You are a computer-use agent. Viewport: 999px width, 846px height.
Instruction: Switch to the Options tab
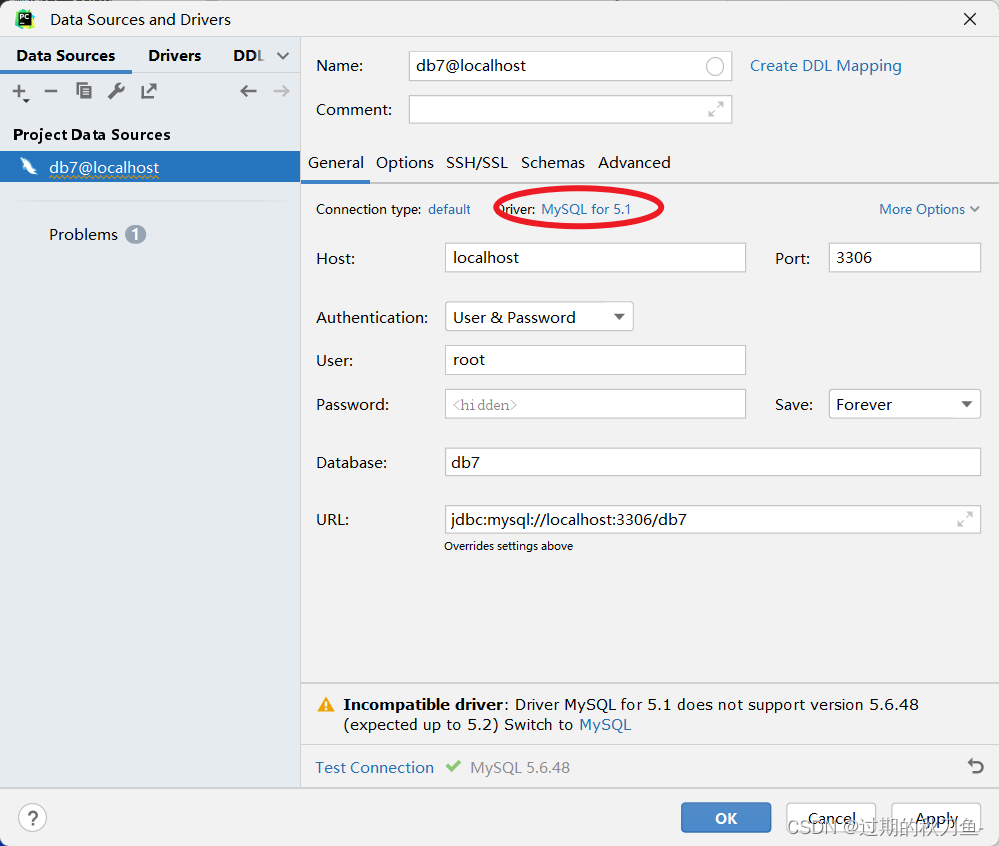coord(405,162)
